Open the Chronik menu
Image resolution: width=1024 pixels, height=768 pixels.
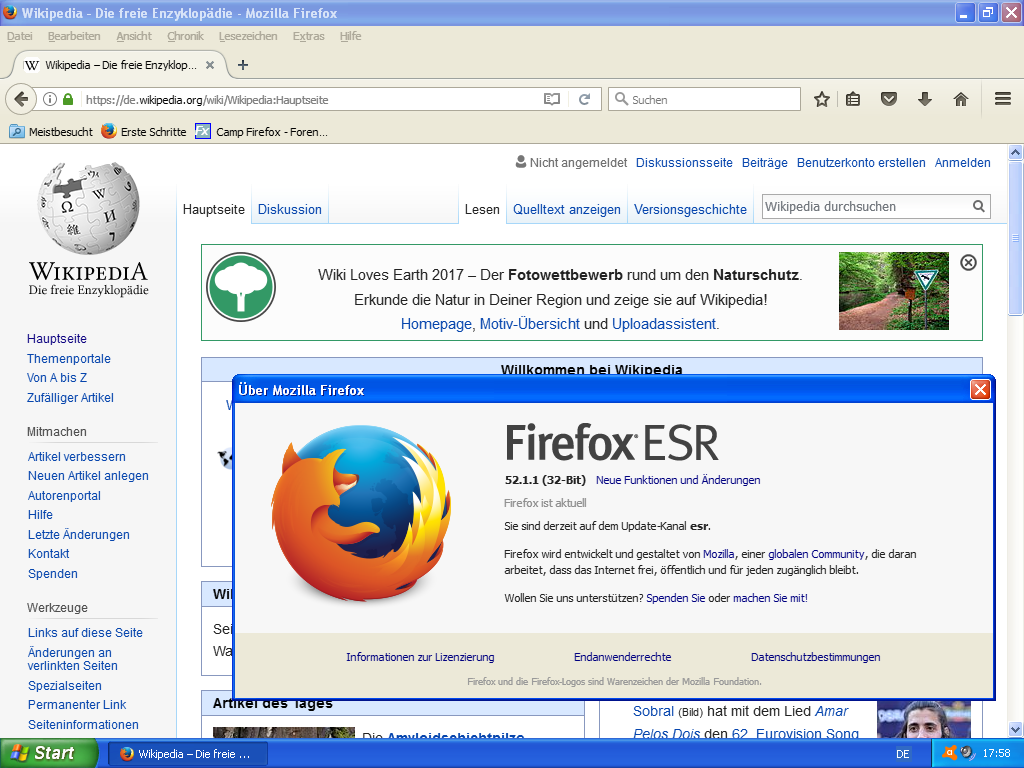185,36
